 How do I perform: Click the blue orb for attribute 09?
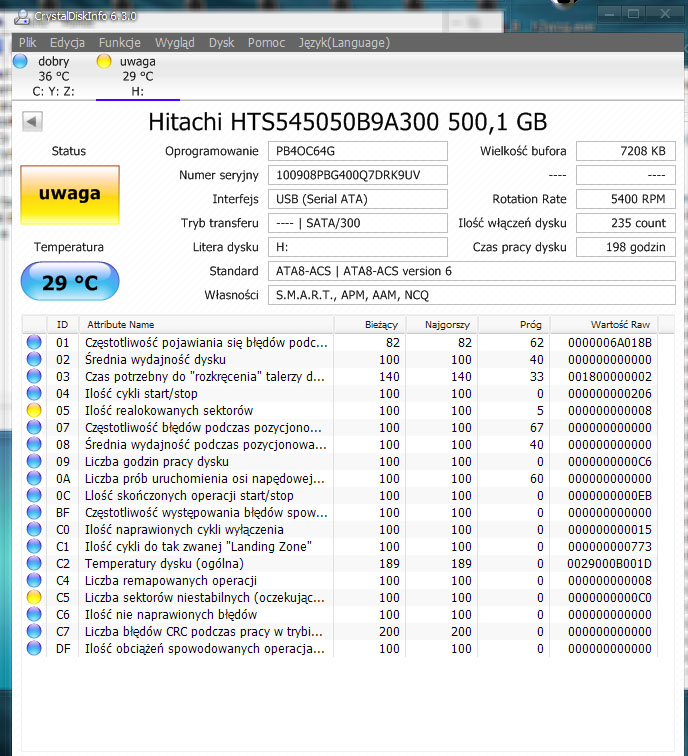(34, 461)
